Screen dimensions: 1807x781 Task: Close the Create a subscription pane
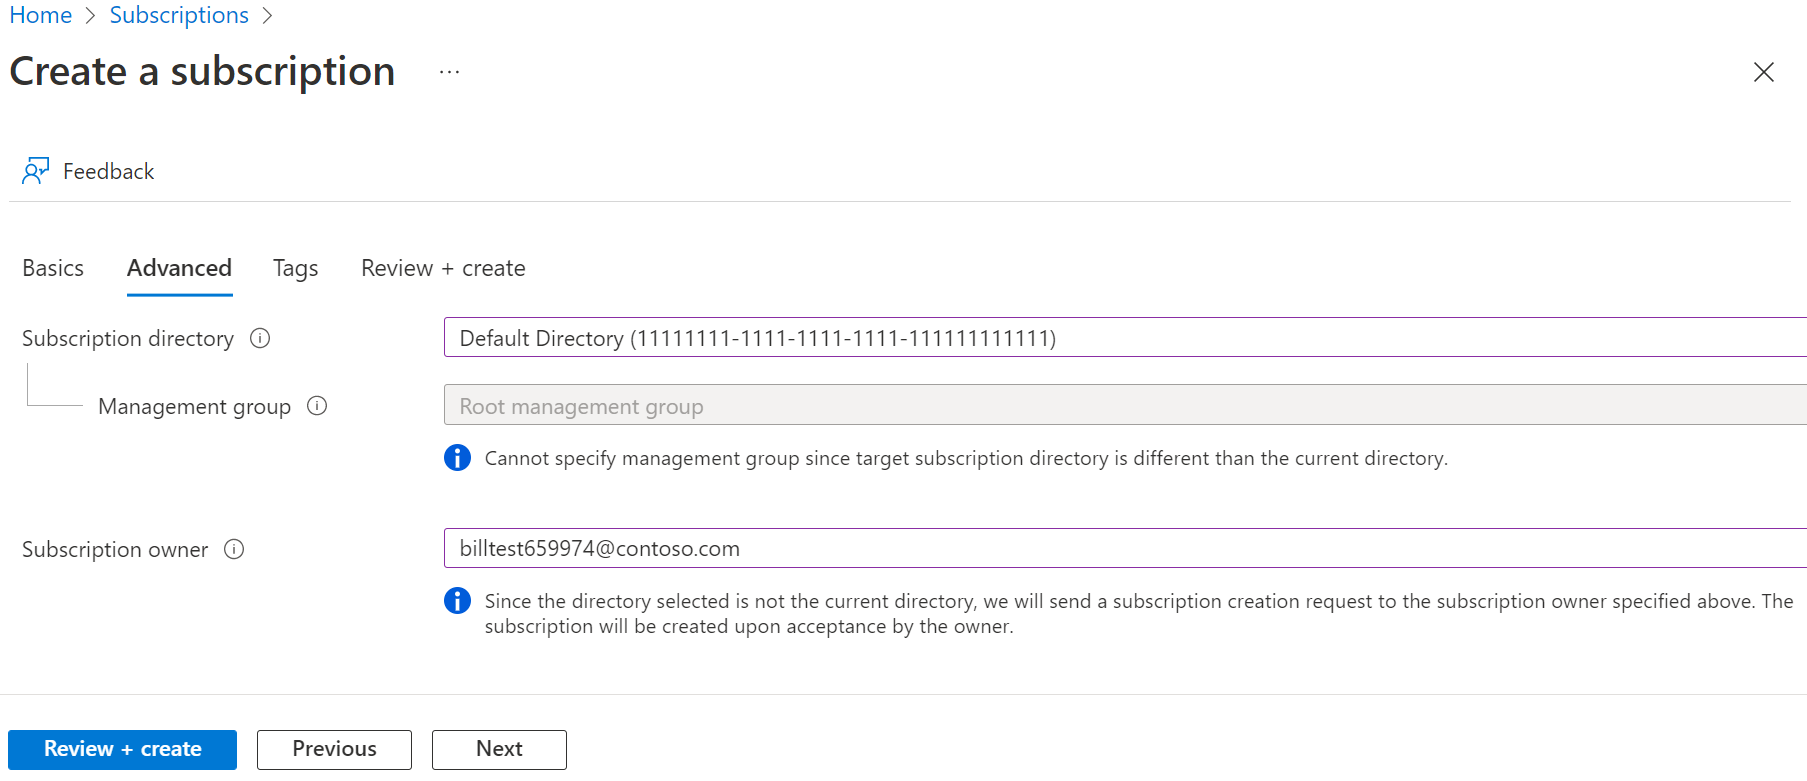[x=1763, y=72]
